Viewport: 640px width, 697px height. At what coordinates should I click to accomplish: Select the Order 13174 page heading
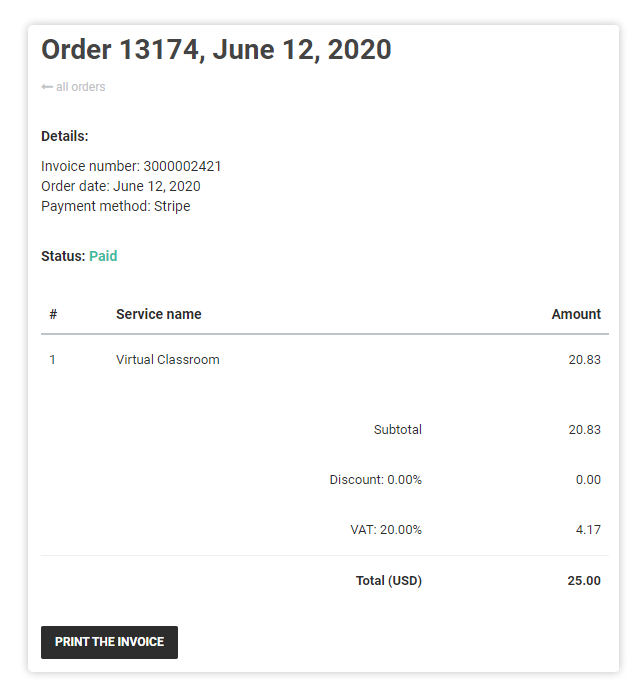pyautogui.click(x=216, y=49)
